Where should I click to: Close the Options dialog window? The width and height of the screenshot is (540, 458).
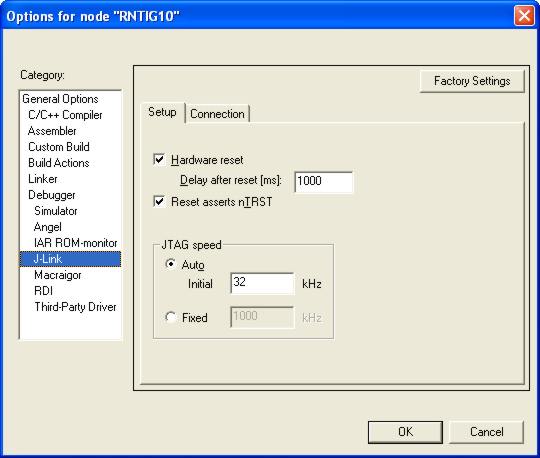524,15
